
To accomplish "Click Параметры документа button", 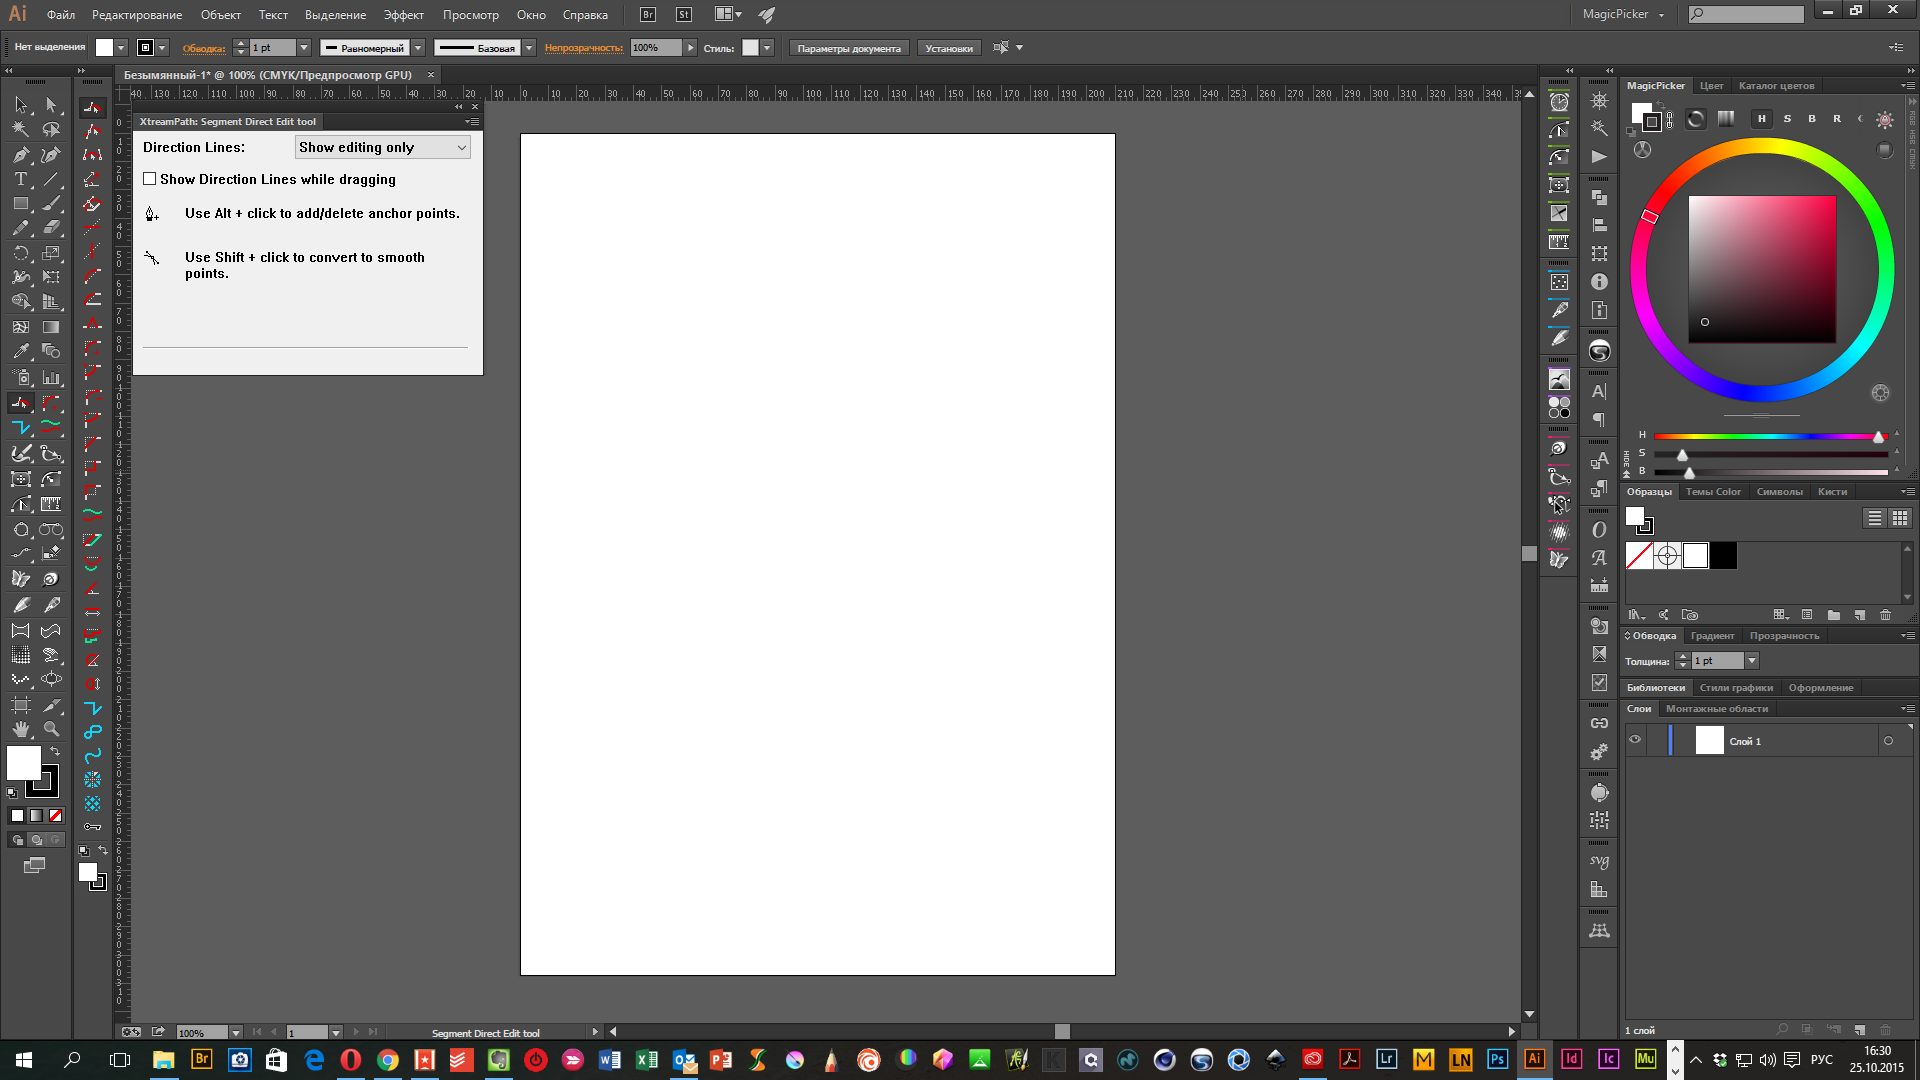I will click(849, 48).
